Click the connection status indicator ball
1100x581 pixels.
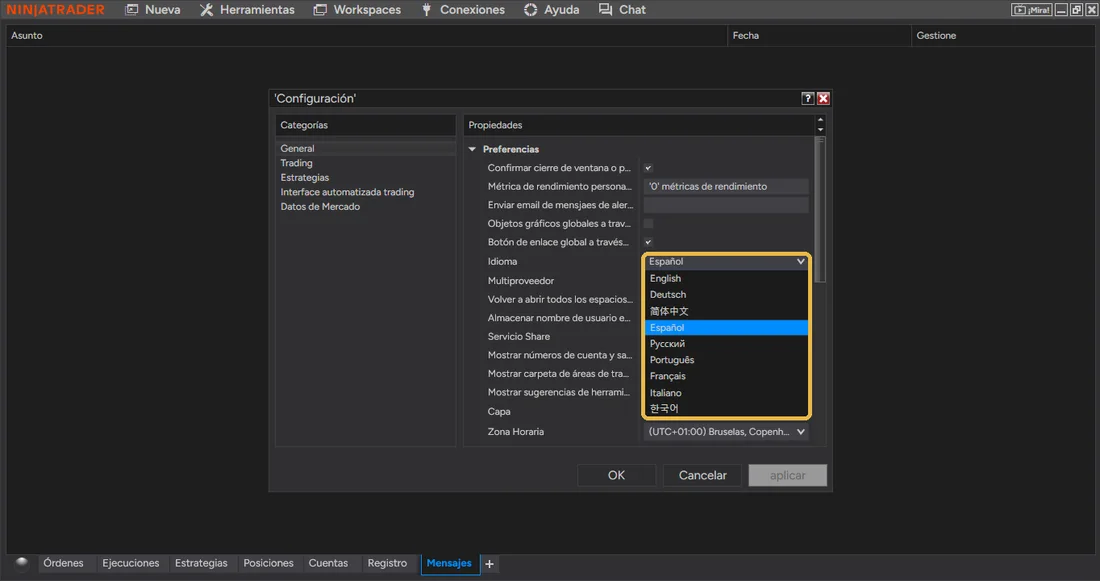21,562
